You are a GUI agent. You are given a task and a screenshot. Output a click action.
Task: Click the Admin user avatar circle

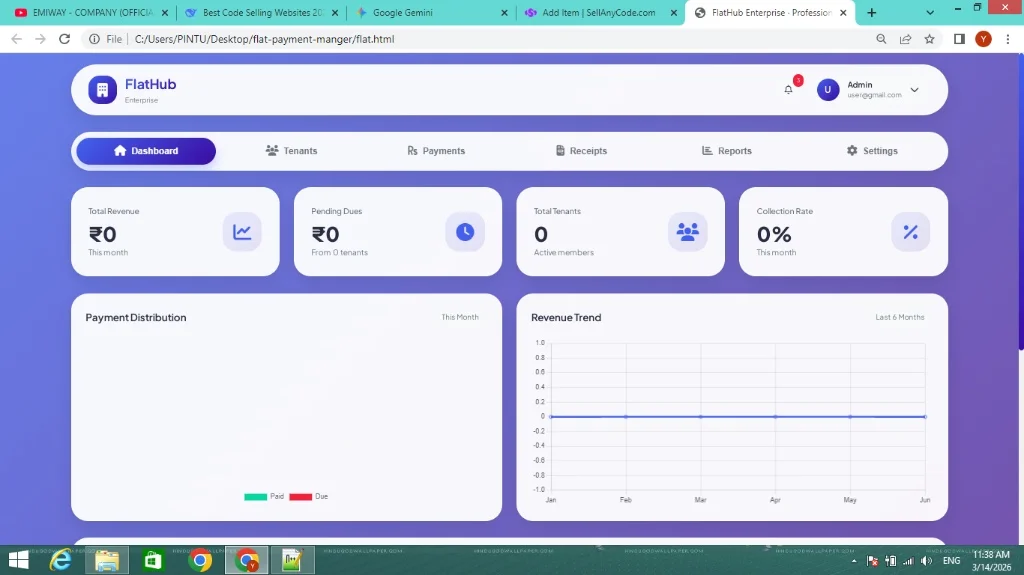[827, 90]
